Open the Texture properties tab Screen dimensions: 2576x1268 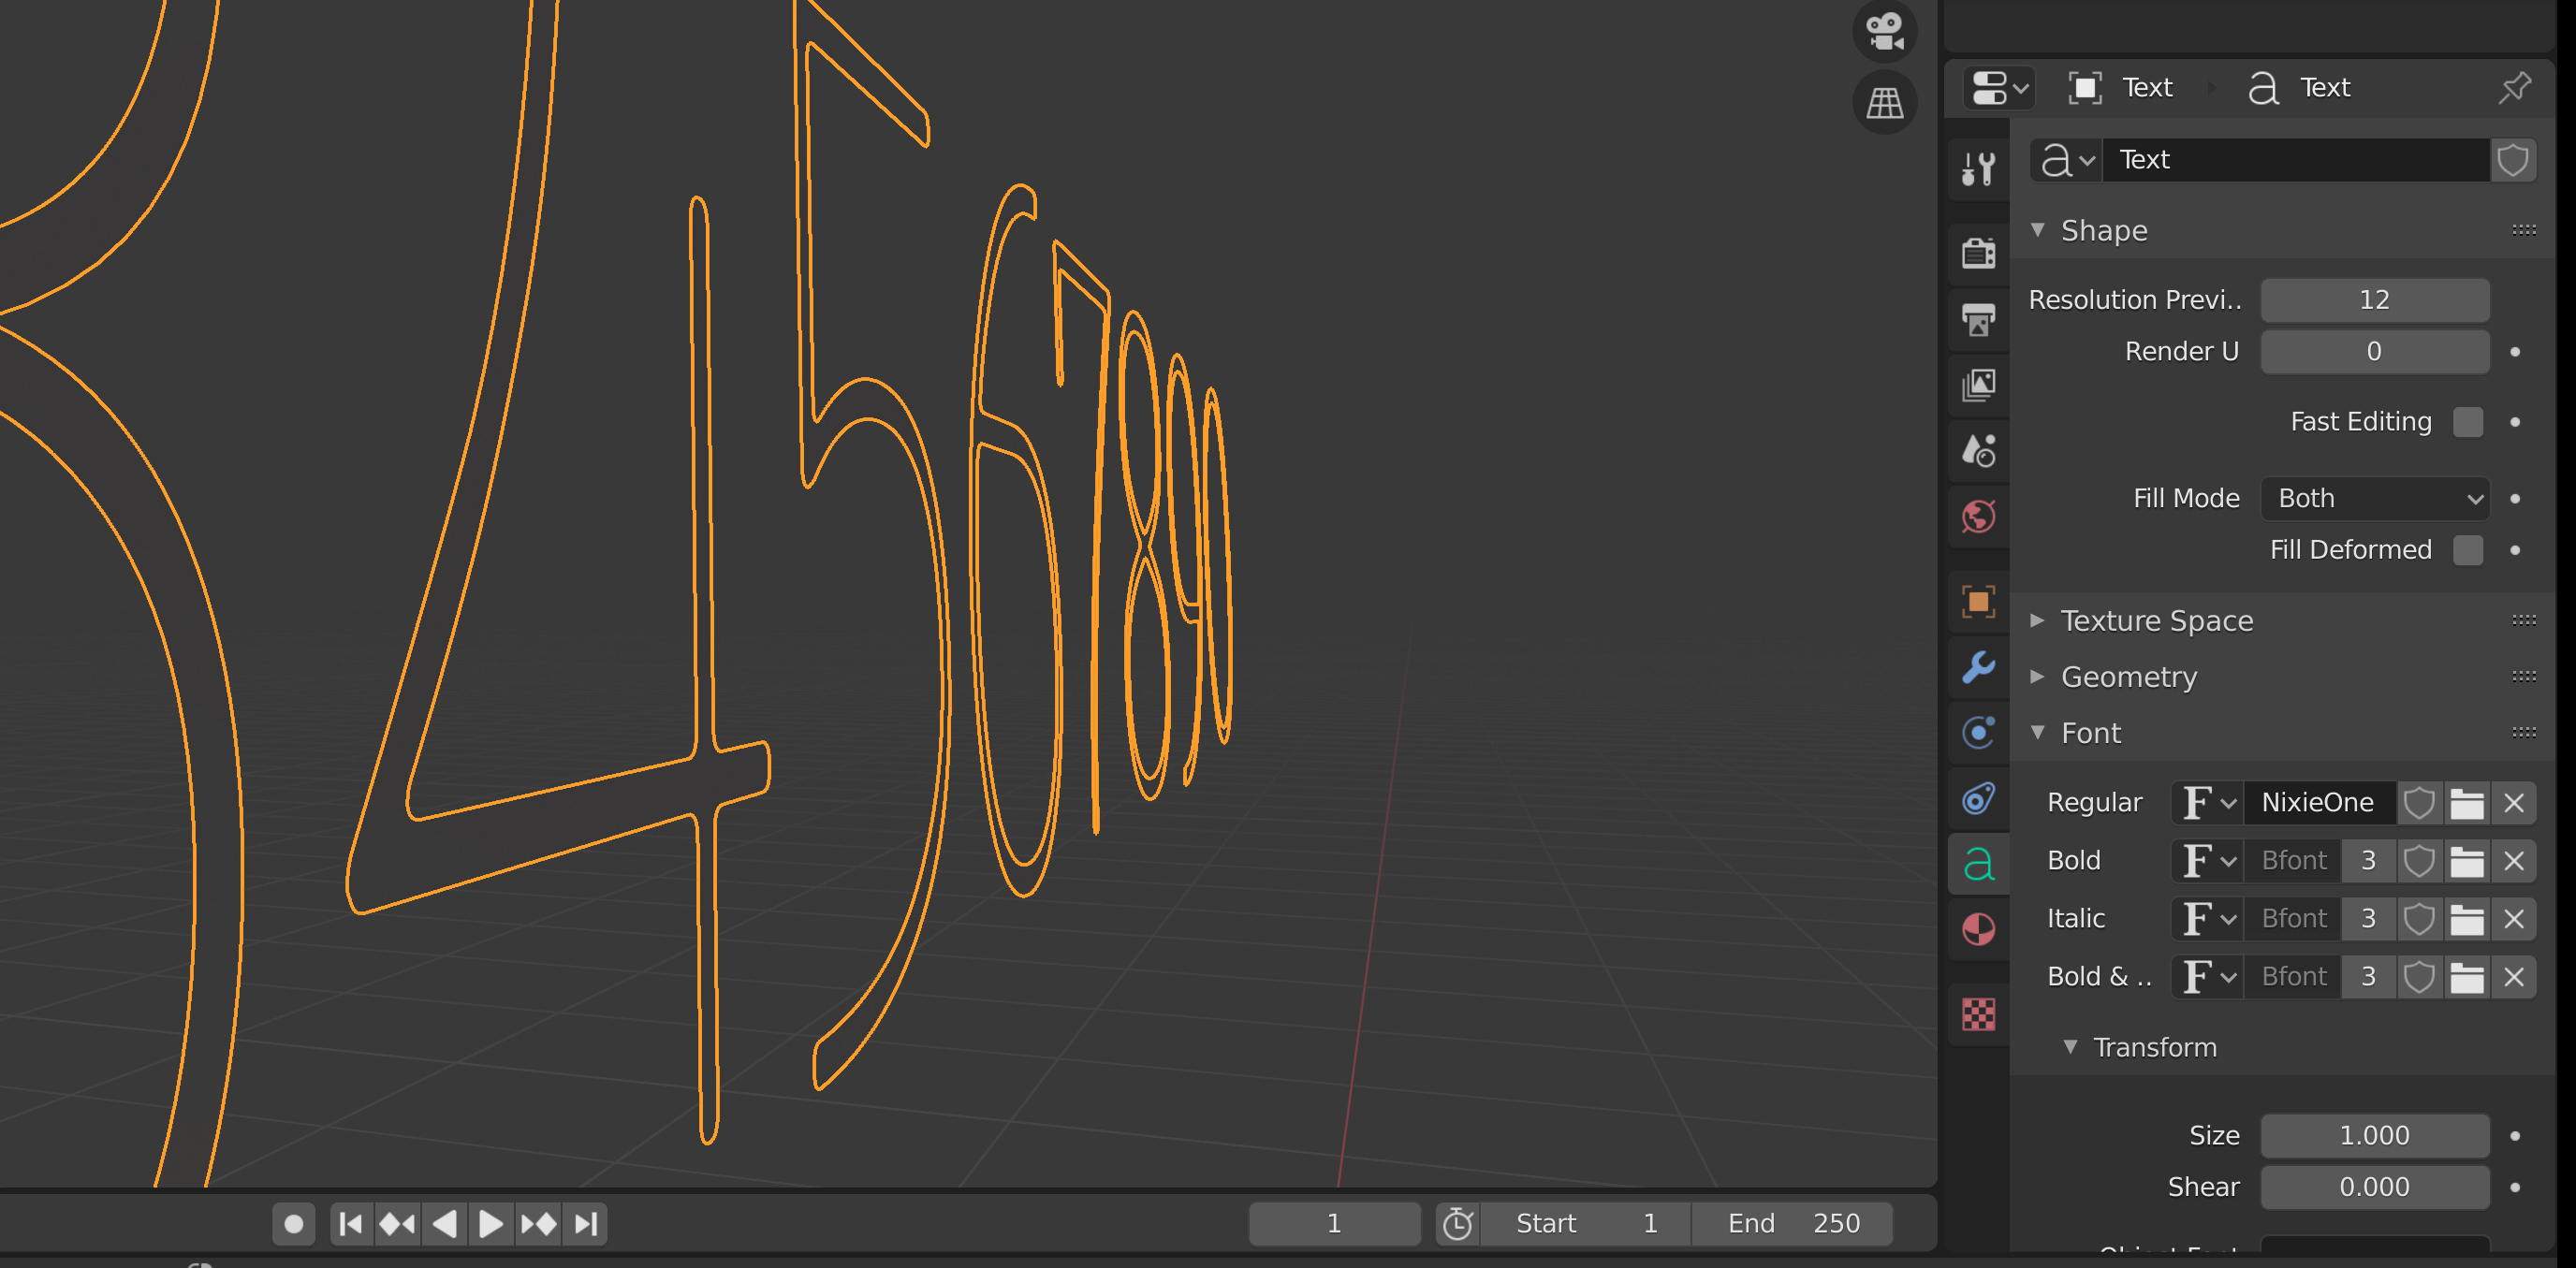tap(1978, 1014)
